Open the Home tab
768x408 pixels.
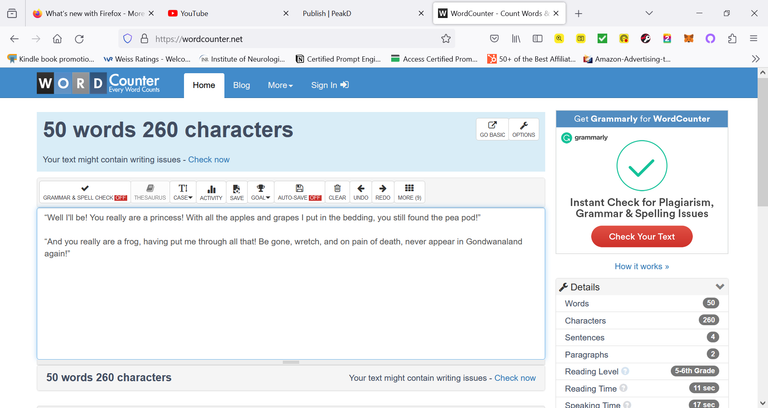tap(204, 85)
